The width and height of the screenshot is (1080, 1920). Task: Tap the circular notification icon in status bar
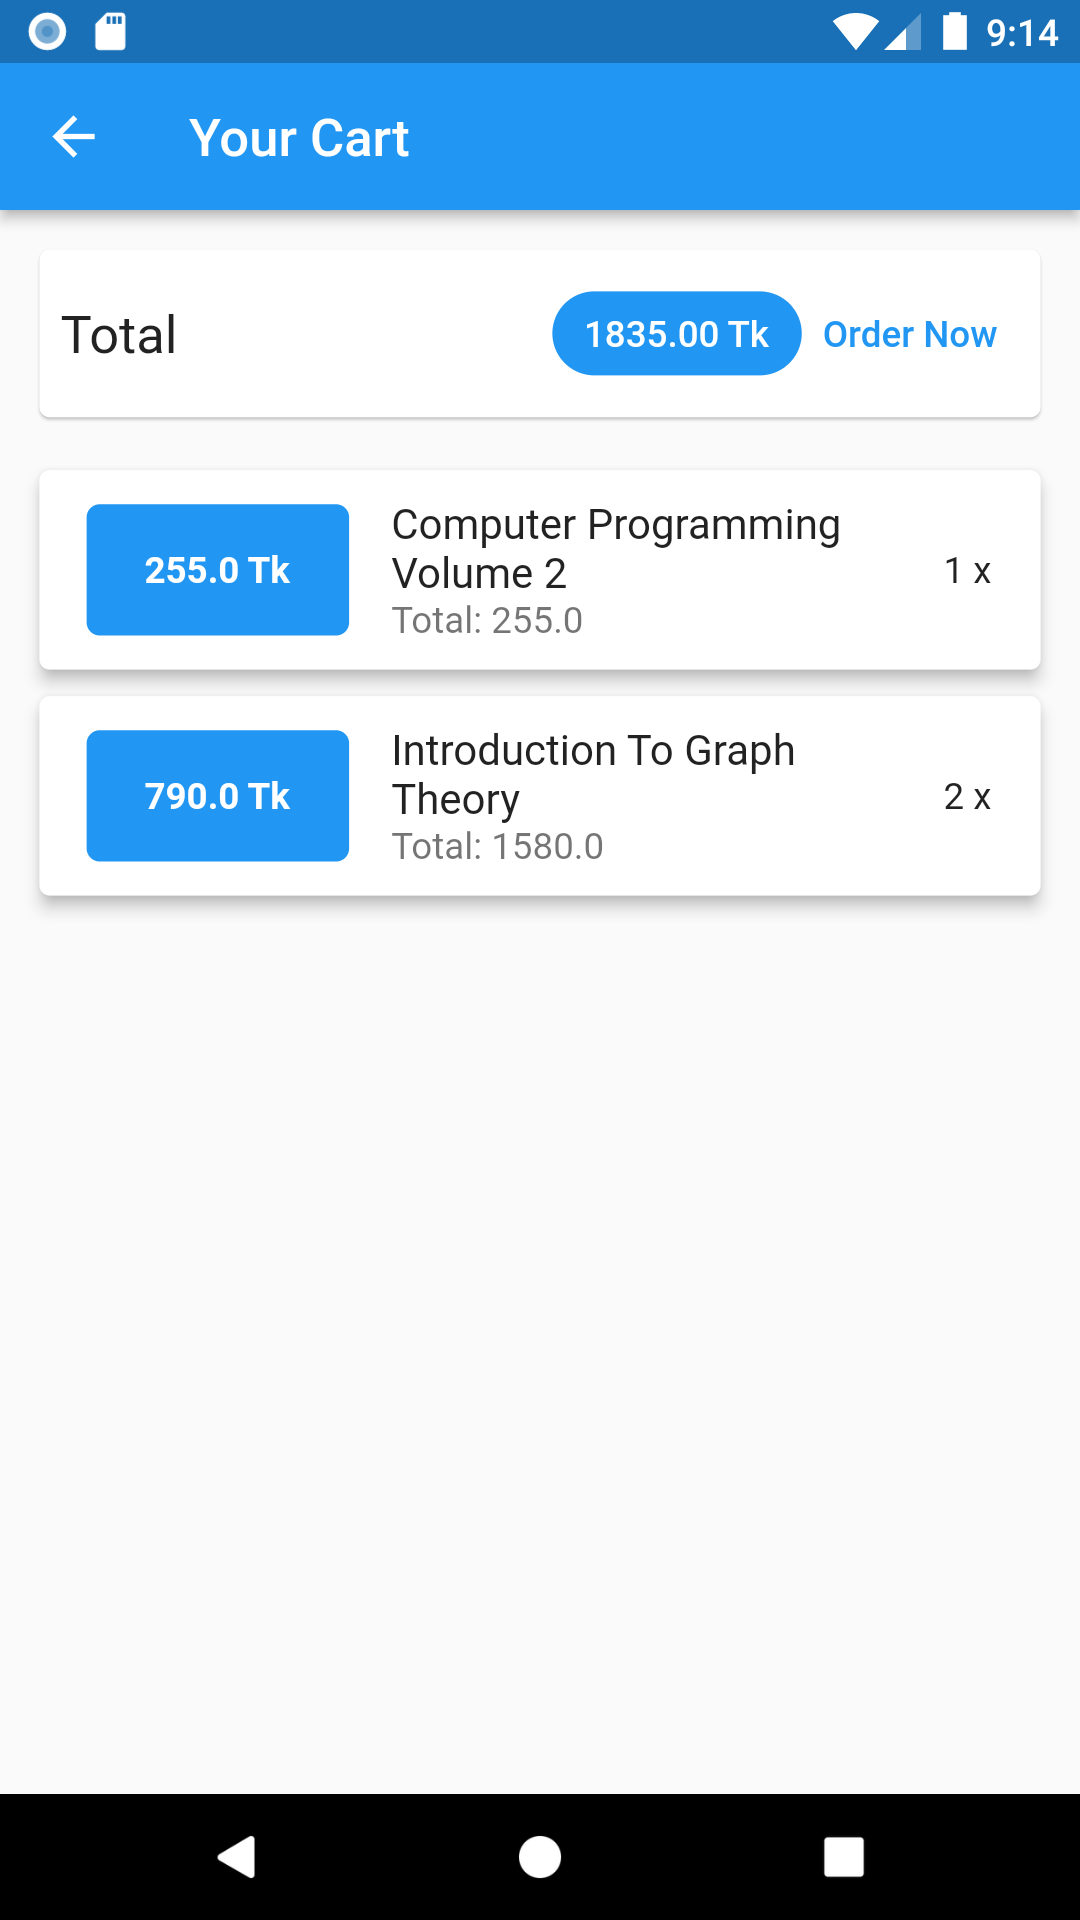tap(47, 32)
